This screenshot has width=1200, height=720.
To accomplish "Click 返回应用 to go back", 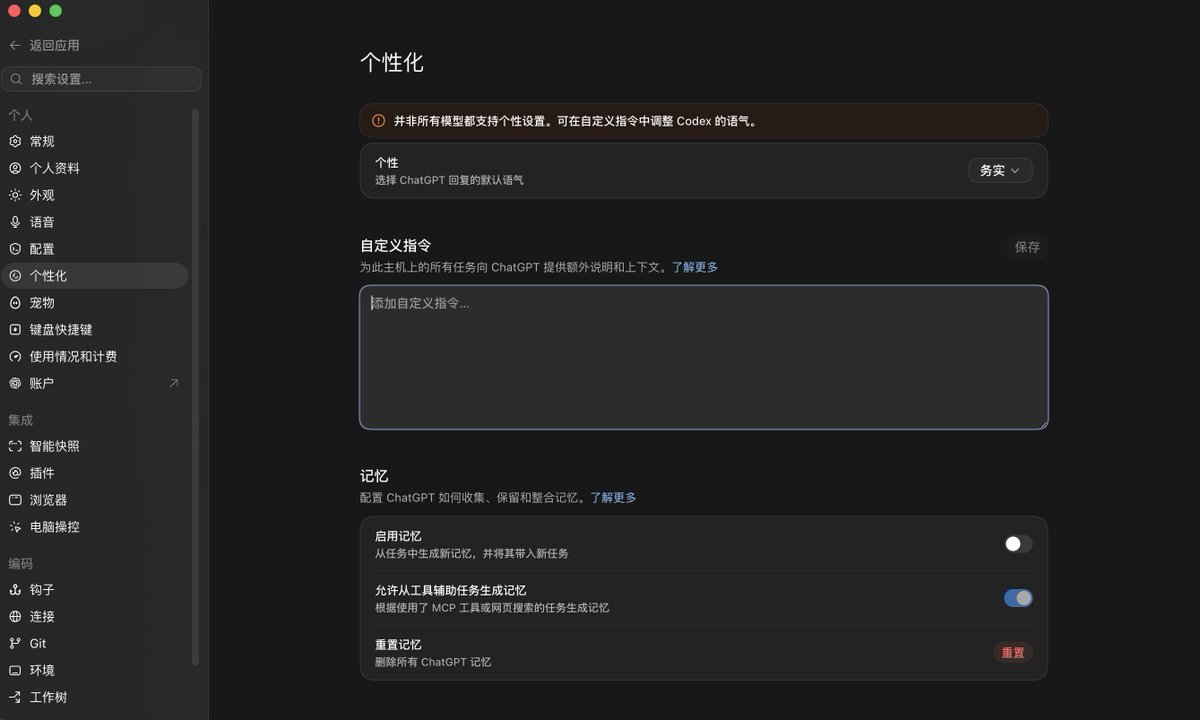I will tap(44, 45).
